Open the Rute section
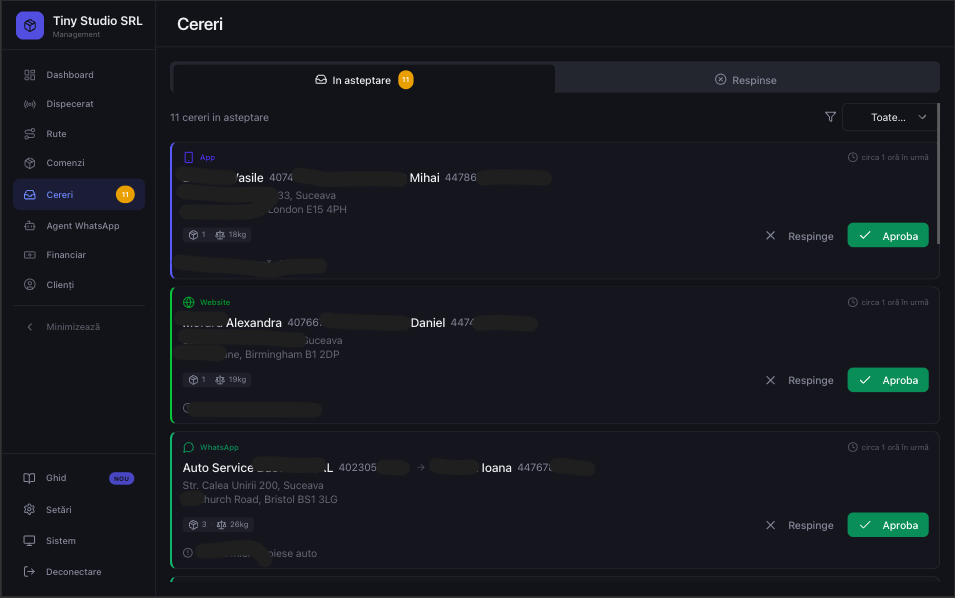Image resolution: width=955 pixels, height=598 pixels. point(55,133)
